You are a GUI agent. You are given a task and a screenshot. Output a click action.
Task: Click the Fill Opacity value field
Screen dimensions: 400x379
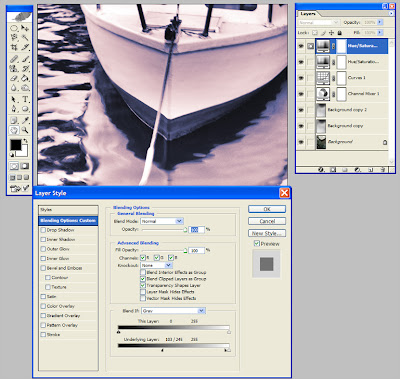click(x=197, y=250)
